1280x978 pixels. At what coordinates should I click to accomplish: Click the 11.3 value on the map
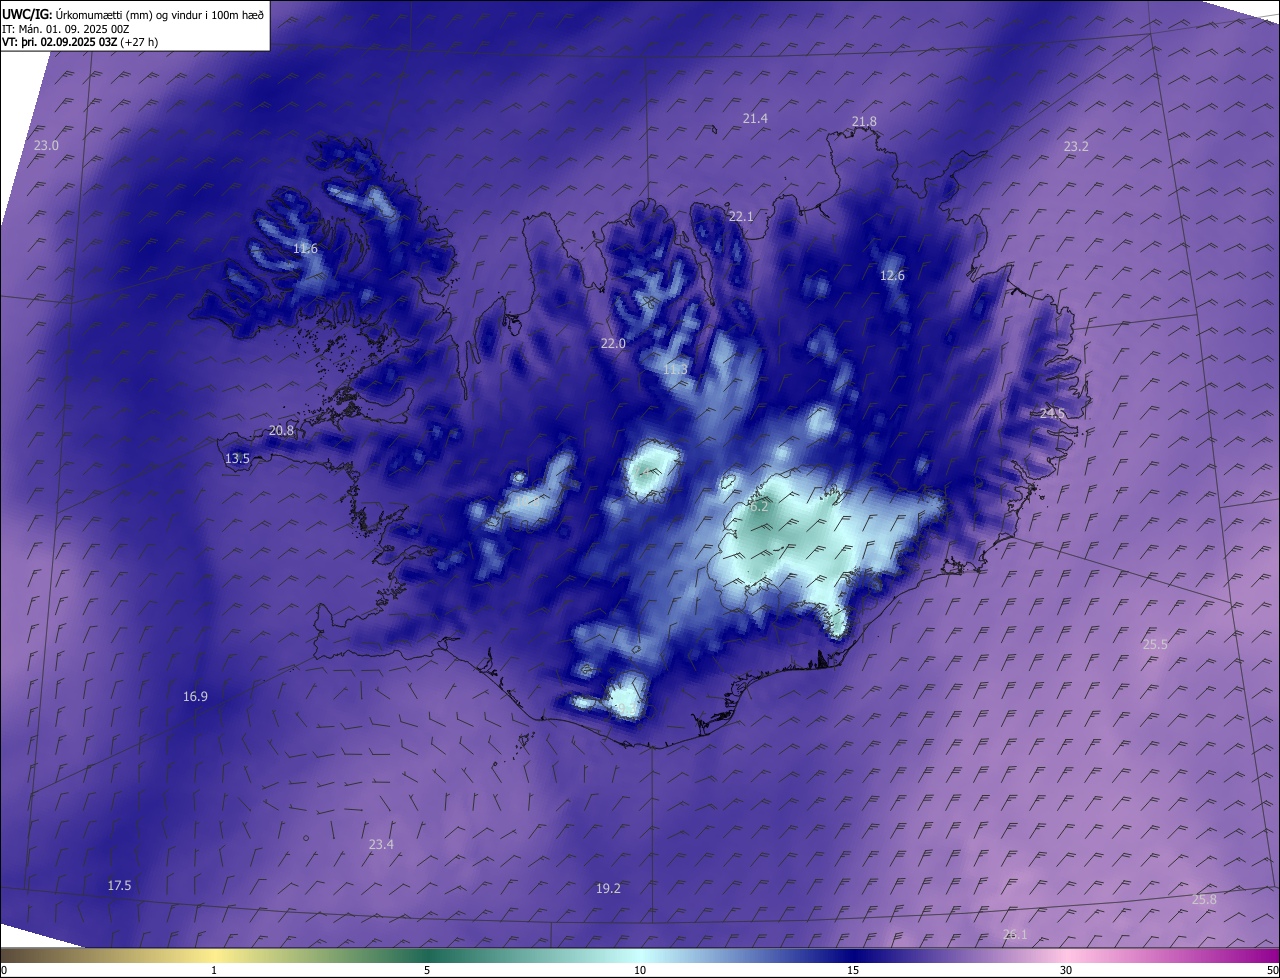point(675,370)
